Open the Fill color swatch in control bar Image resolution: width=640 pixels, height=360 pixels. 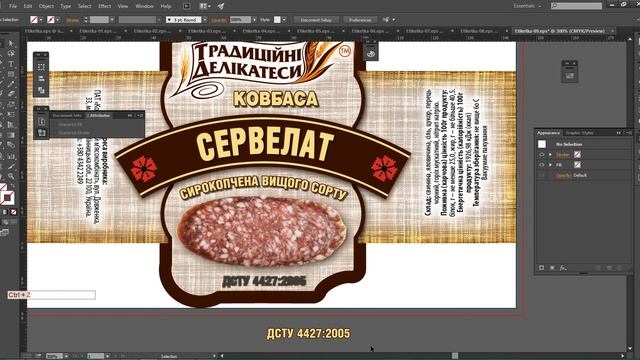34,20
